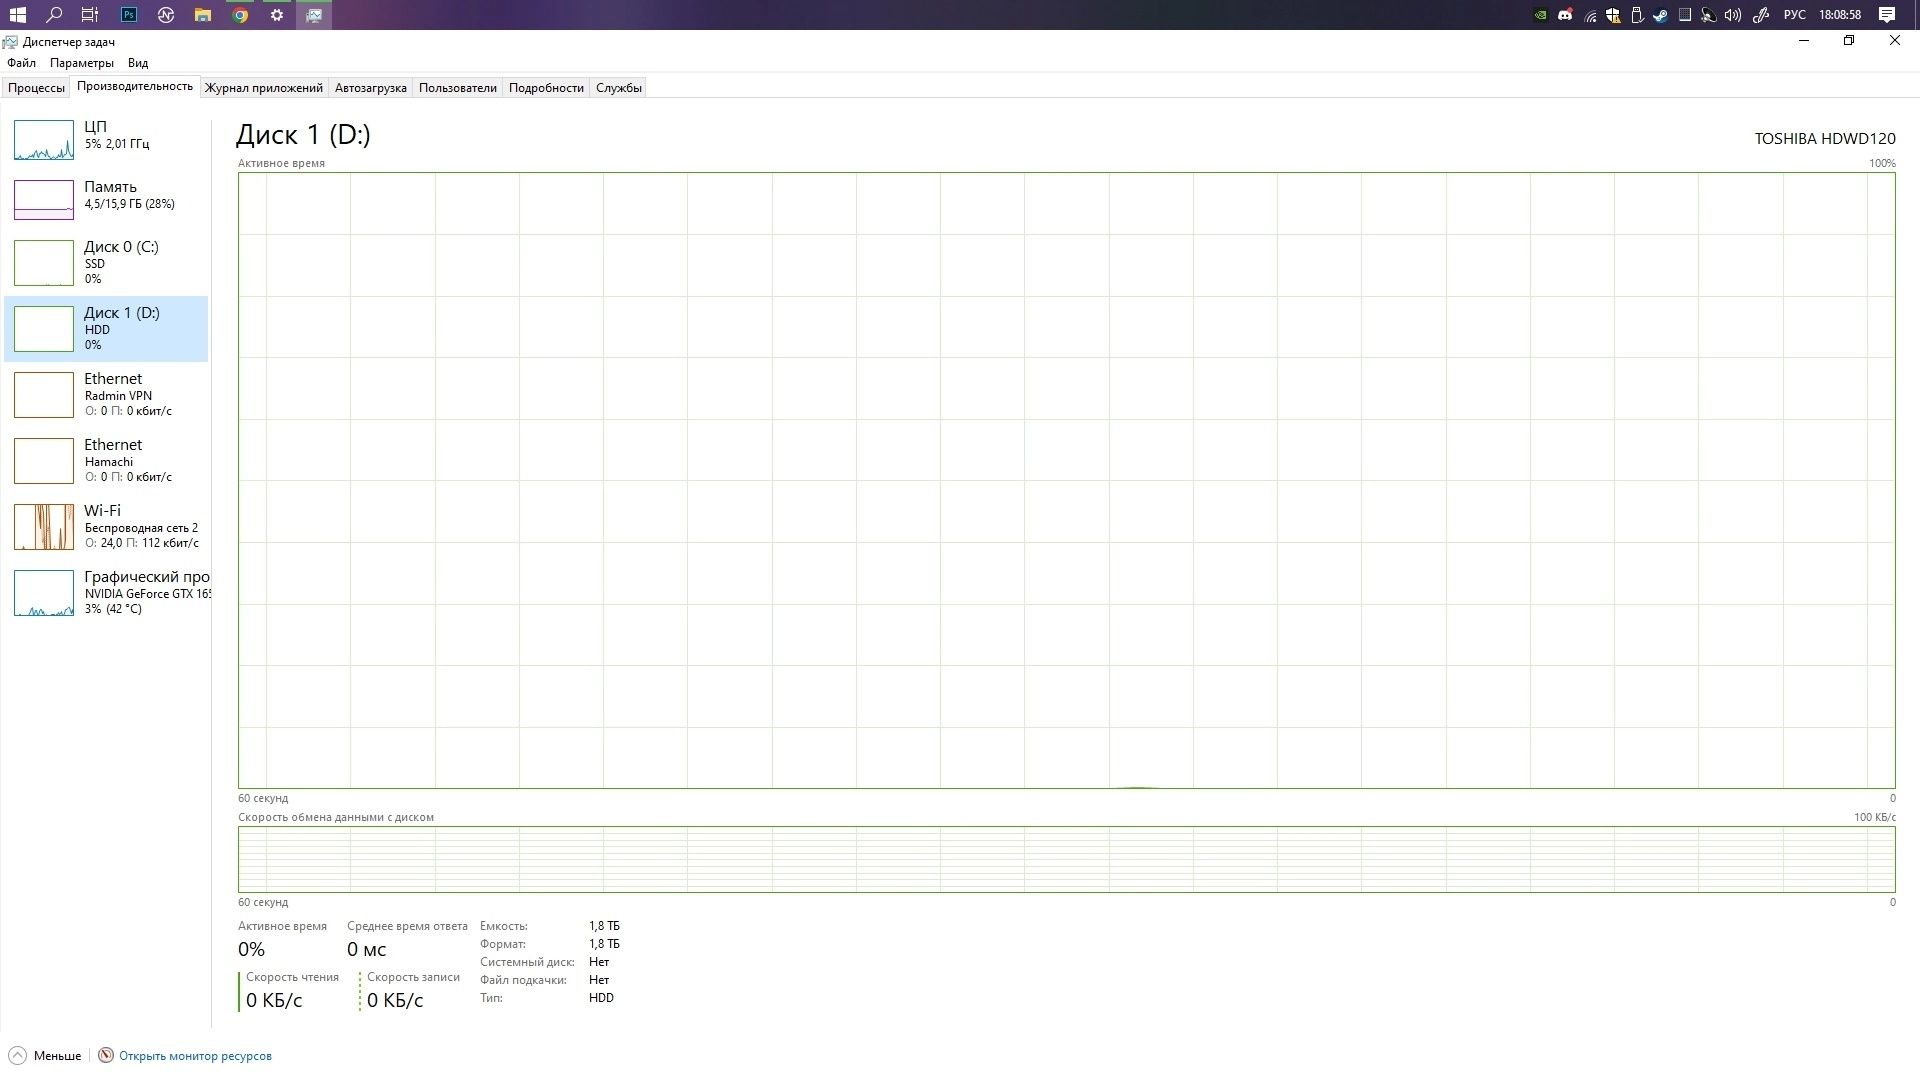Launch Chrome from the taskbar
The width and height of the screenshot is (1920, 1080).
(240, 15)
